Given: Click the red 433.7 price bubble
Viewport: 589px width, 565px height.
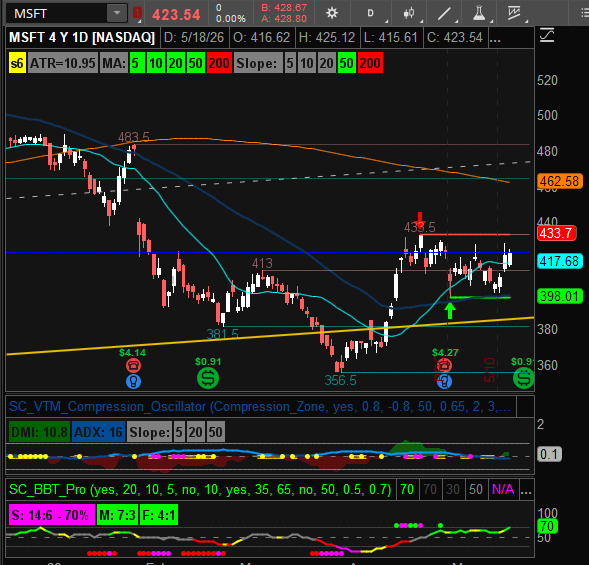Looking at the screenshot, I should point(556,233).
